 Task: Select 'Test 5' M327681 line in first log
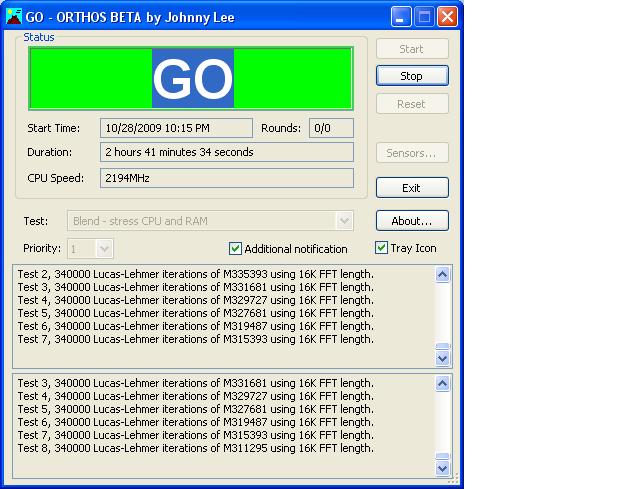pos(196,313)
